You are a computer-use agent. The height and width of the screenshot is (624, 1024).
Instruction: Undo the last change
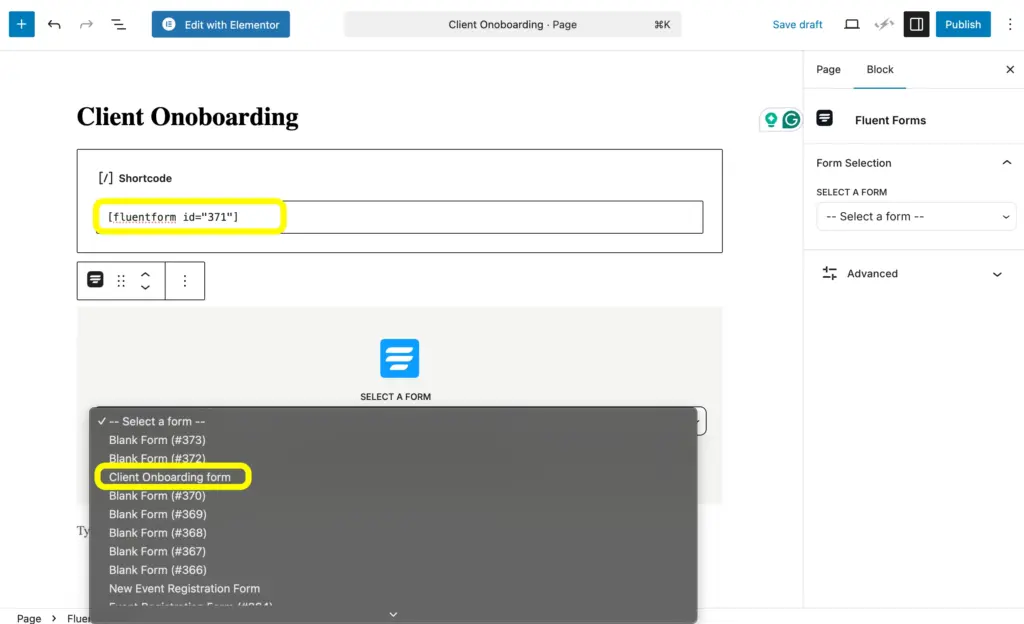54,24
